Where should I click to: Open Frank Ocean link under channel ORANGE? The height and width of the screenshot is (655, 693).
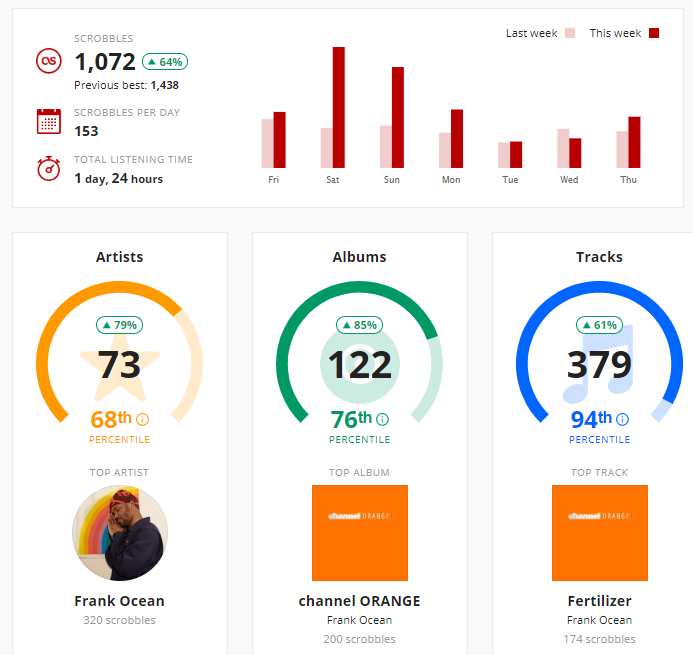tap(359, 620)
